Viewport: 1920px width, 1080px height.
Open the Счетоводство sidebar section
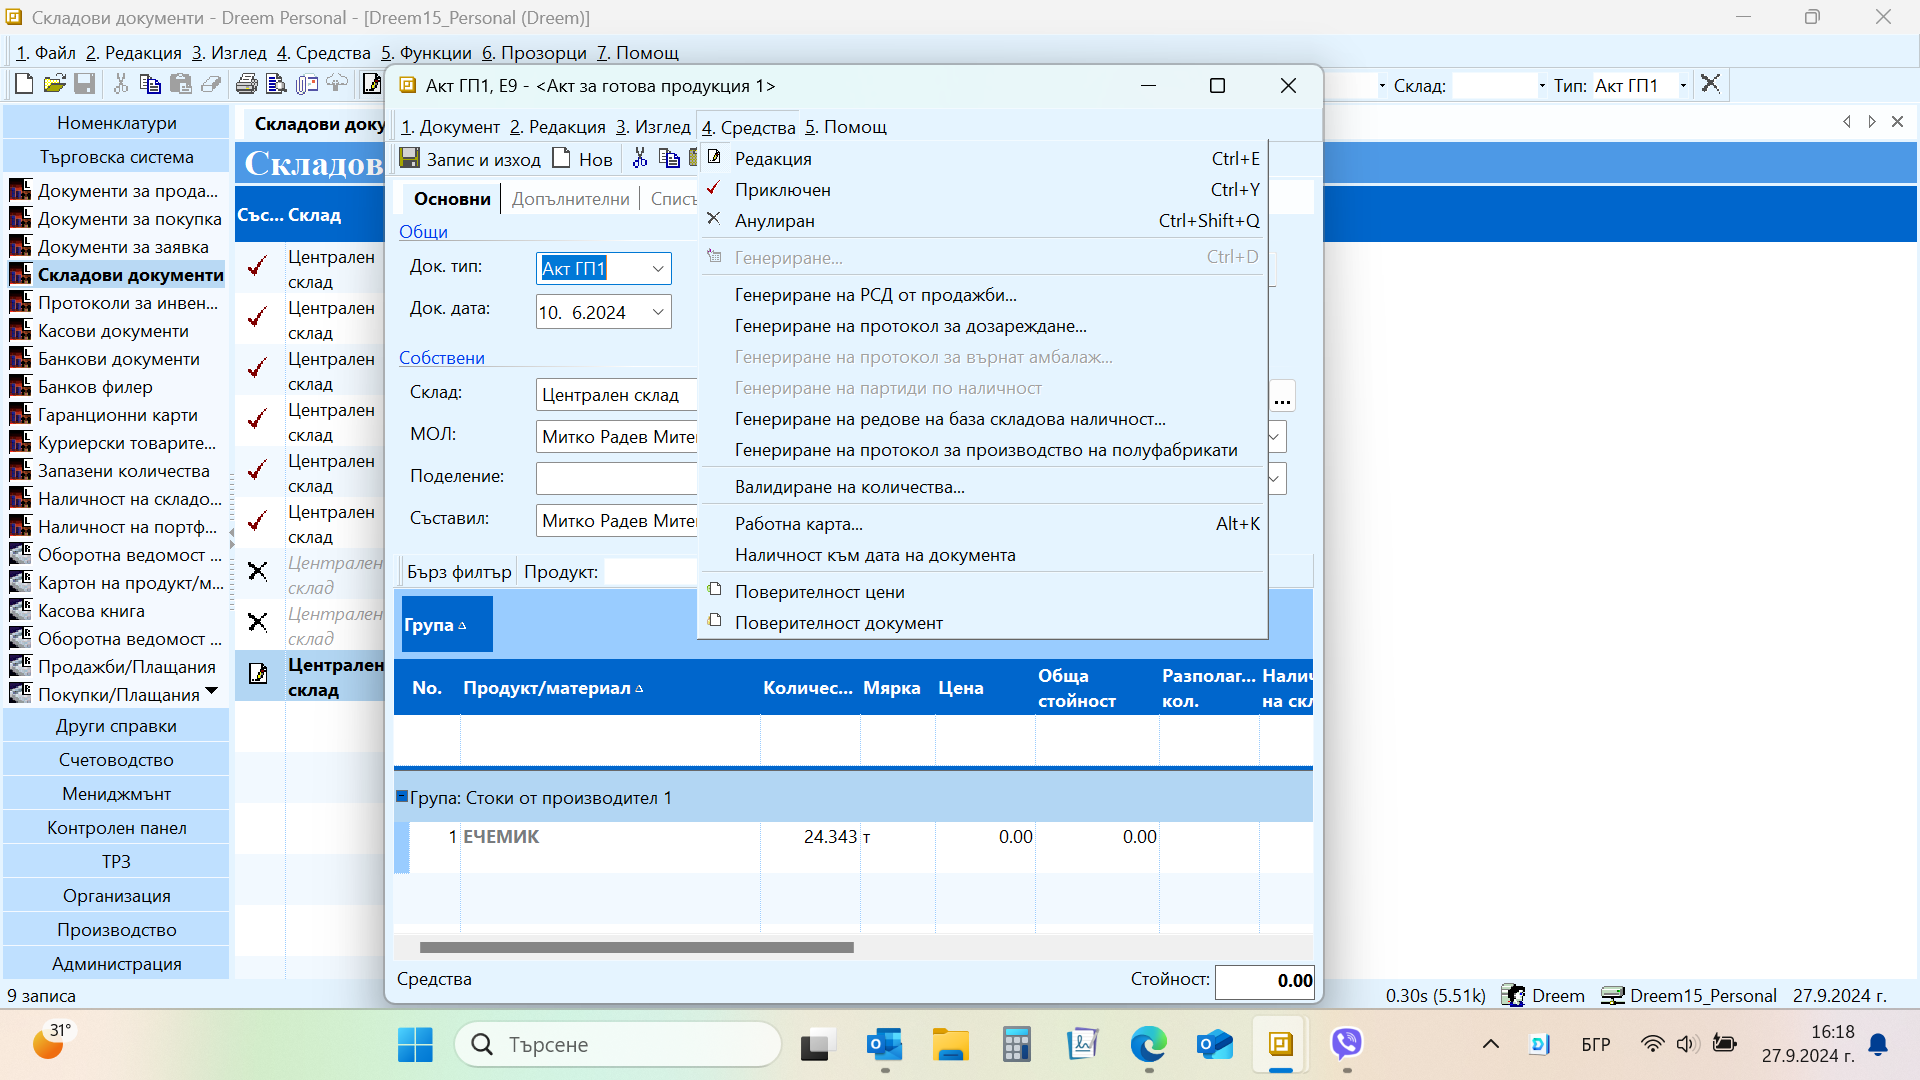click(116, 759)
